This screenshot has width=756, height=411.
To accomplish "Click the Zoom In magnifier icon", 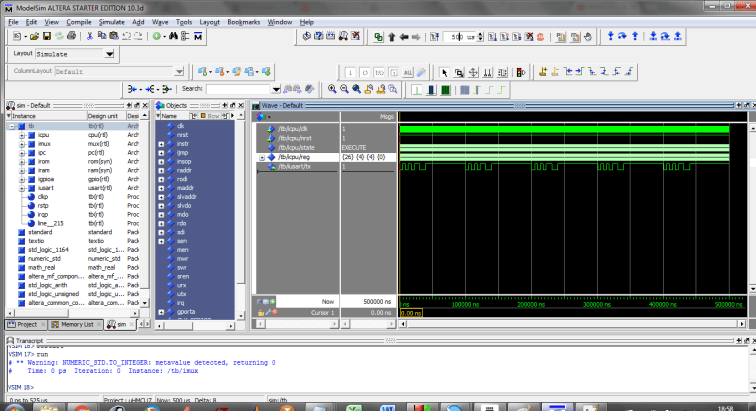I will [x=331, y=89].
